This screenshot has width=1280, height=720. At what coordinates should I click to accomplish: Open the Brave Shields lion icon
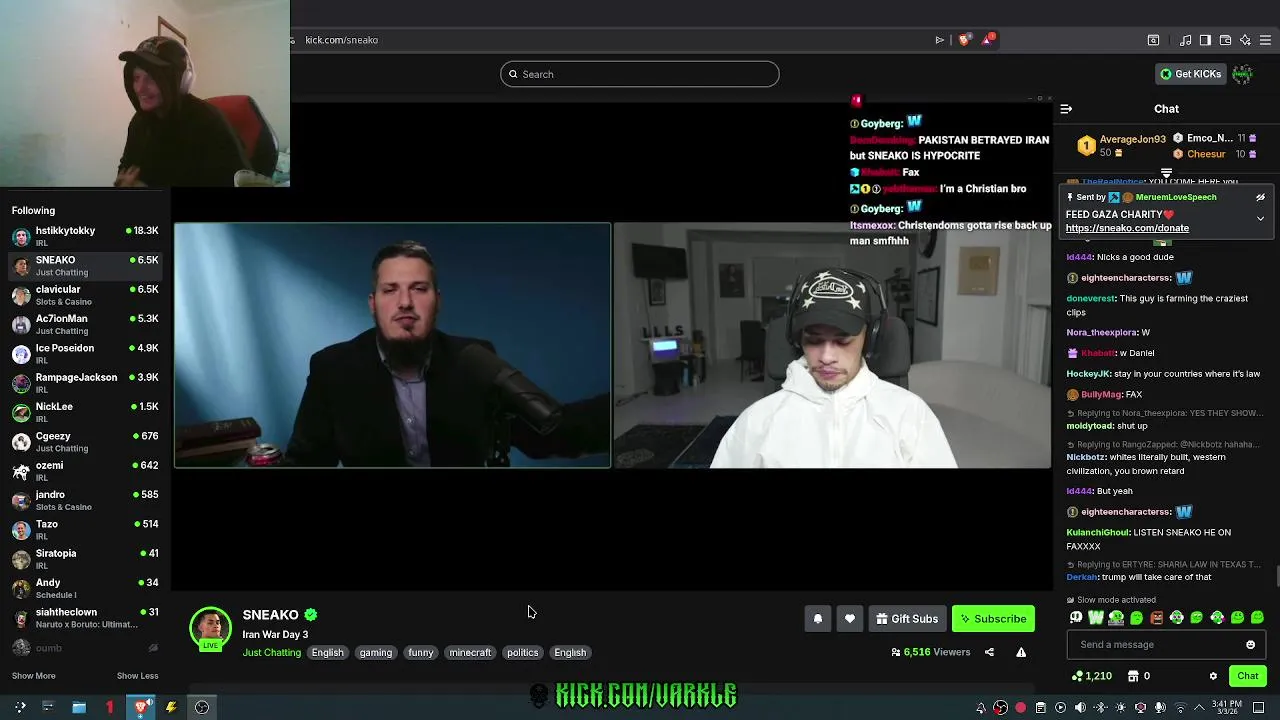coord(964,40)
